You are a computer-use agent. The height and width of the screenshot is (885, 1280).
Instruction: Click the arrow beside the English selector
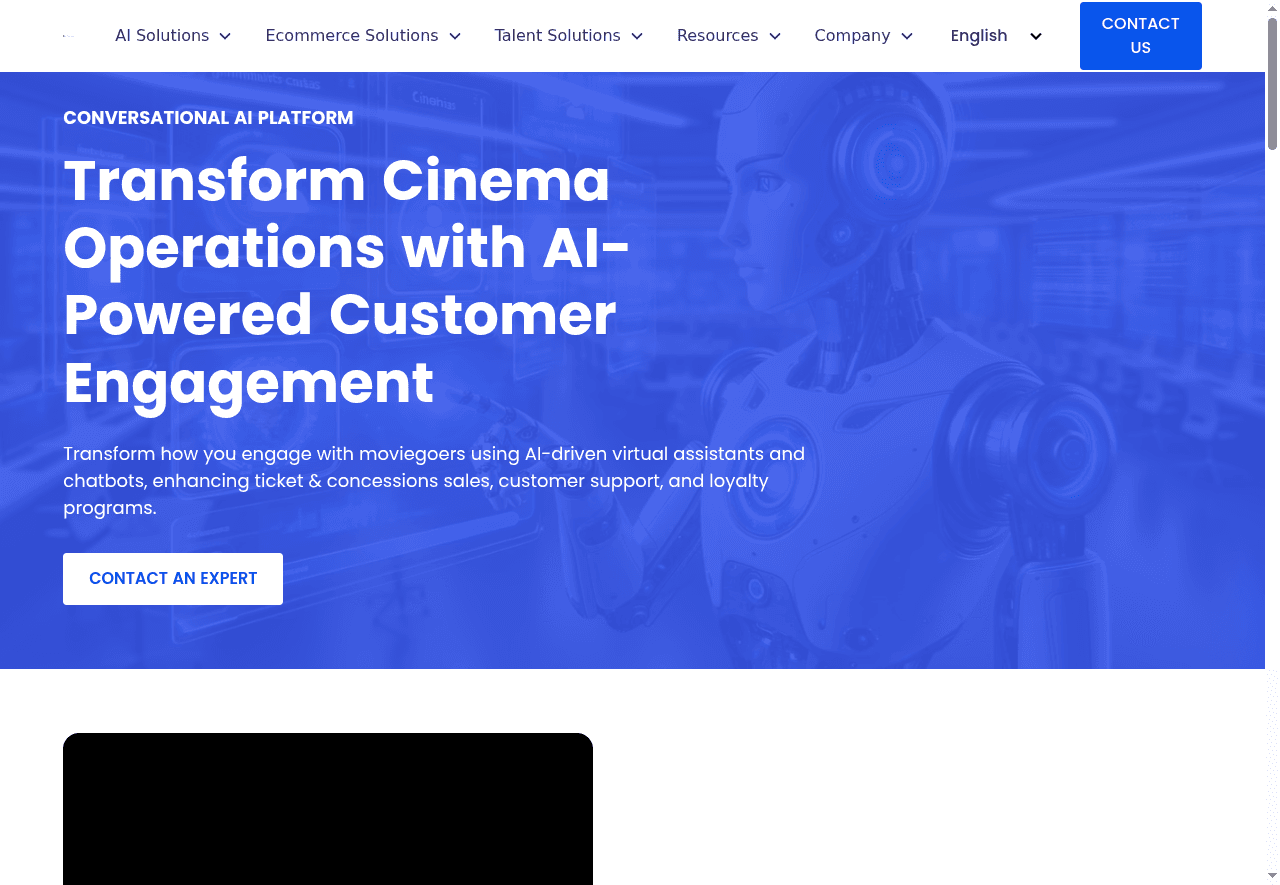(x=1036, y=36)
